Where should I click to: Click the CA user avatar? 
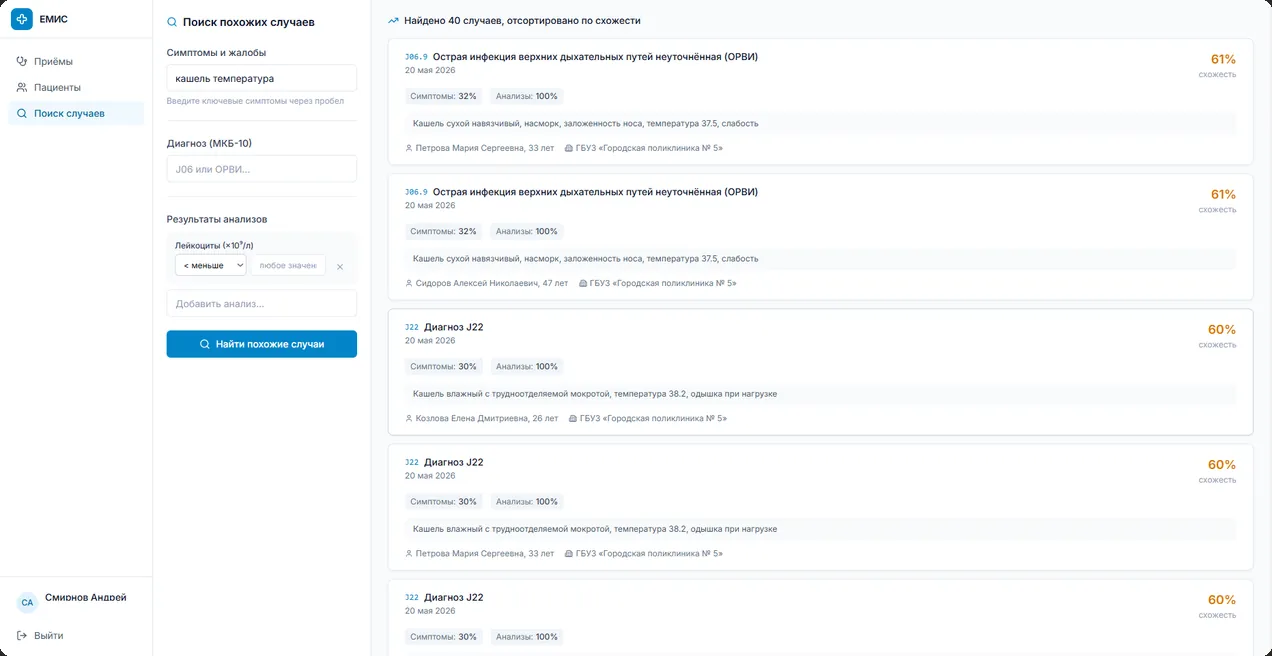pos(27,602)
